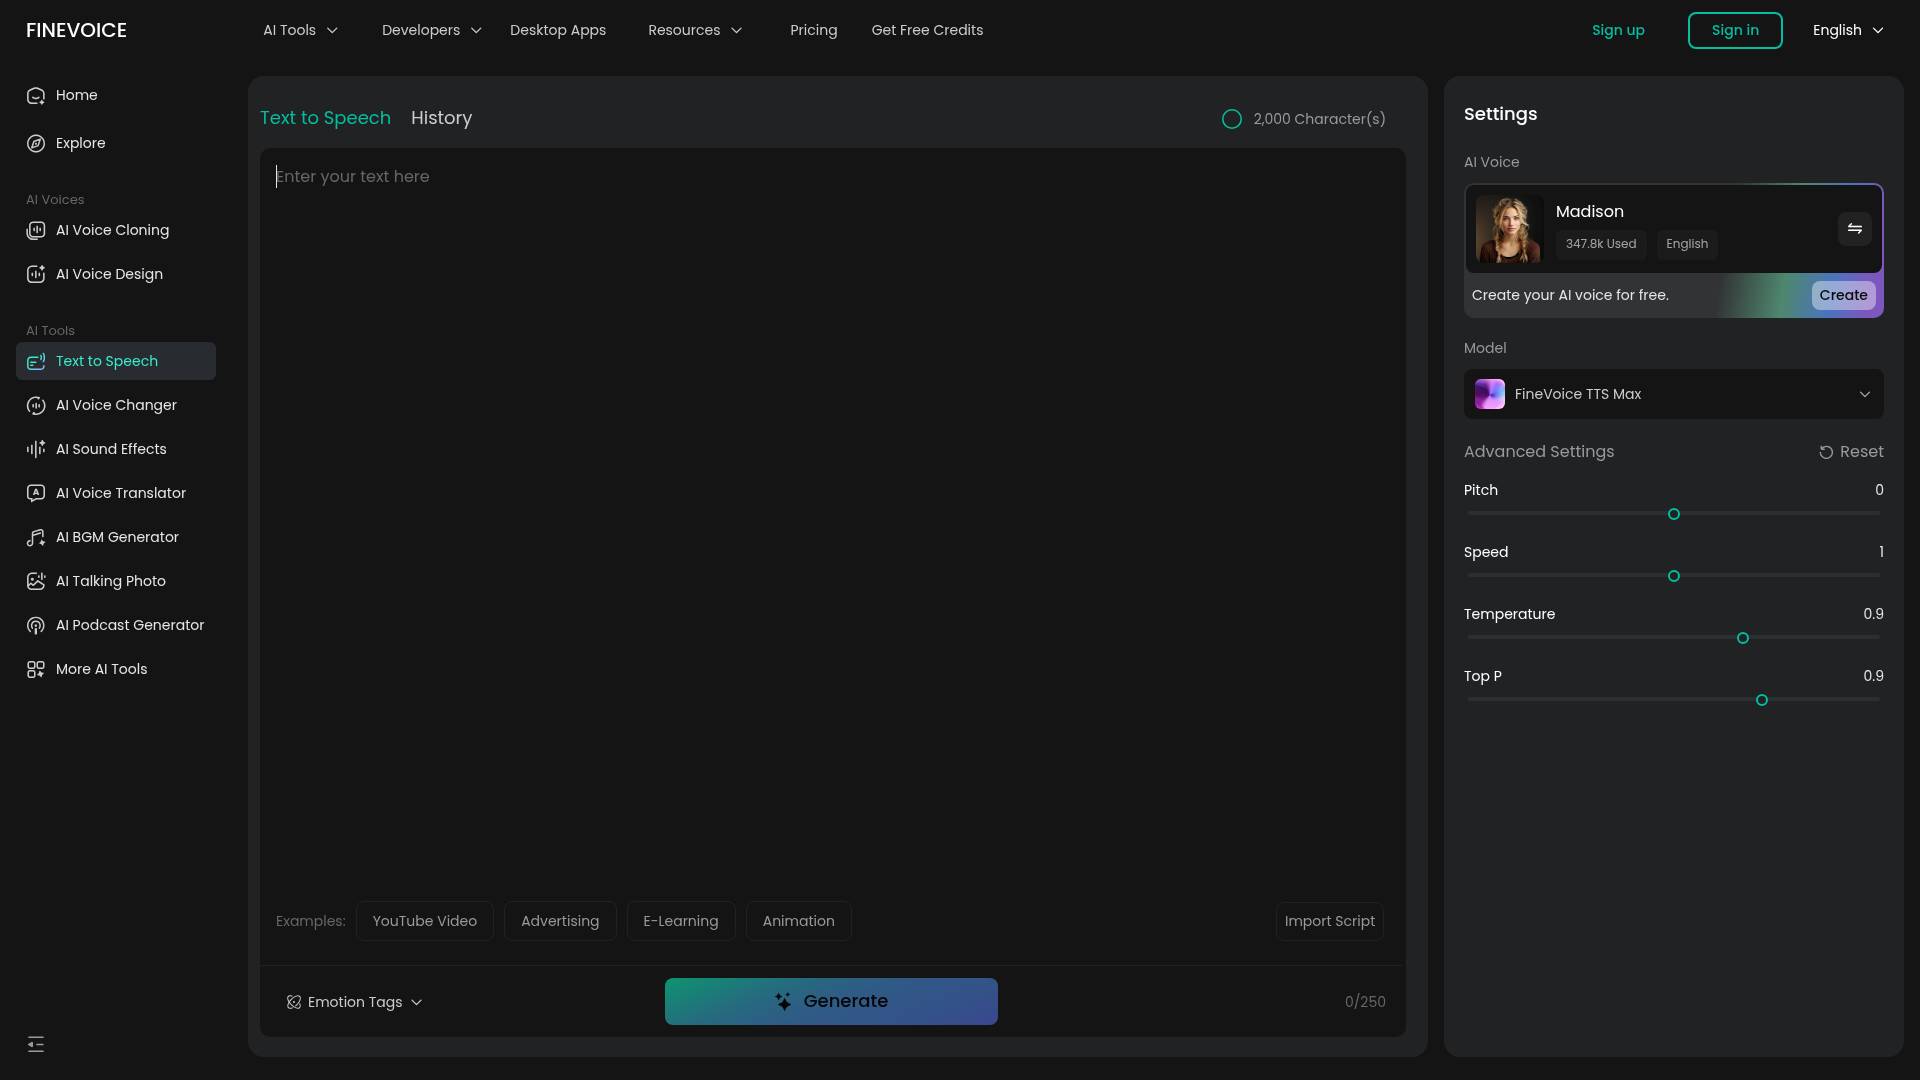Image resolution: width=1920 pixels, height=1080 pixels.
Task: Insert the YouTube Video example
Action: (x=425, y=921)
